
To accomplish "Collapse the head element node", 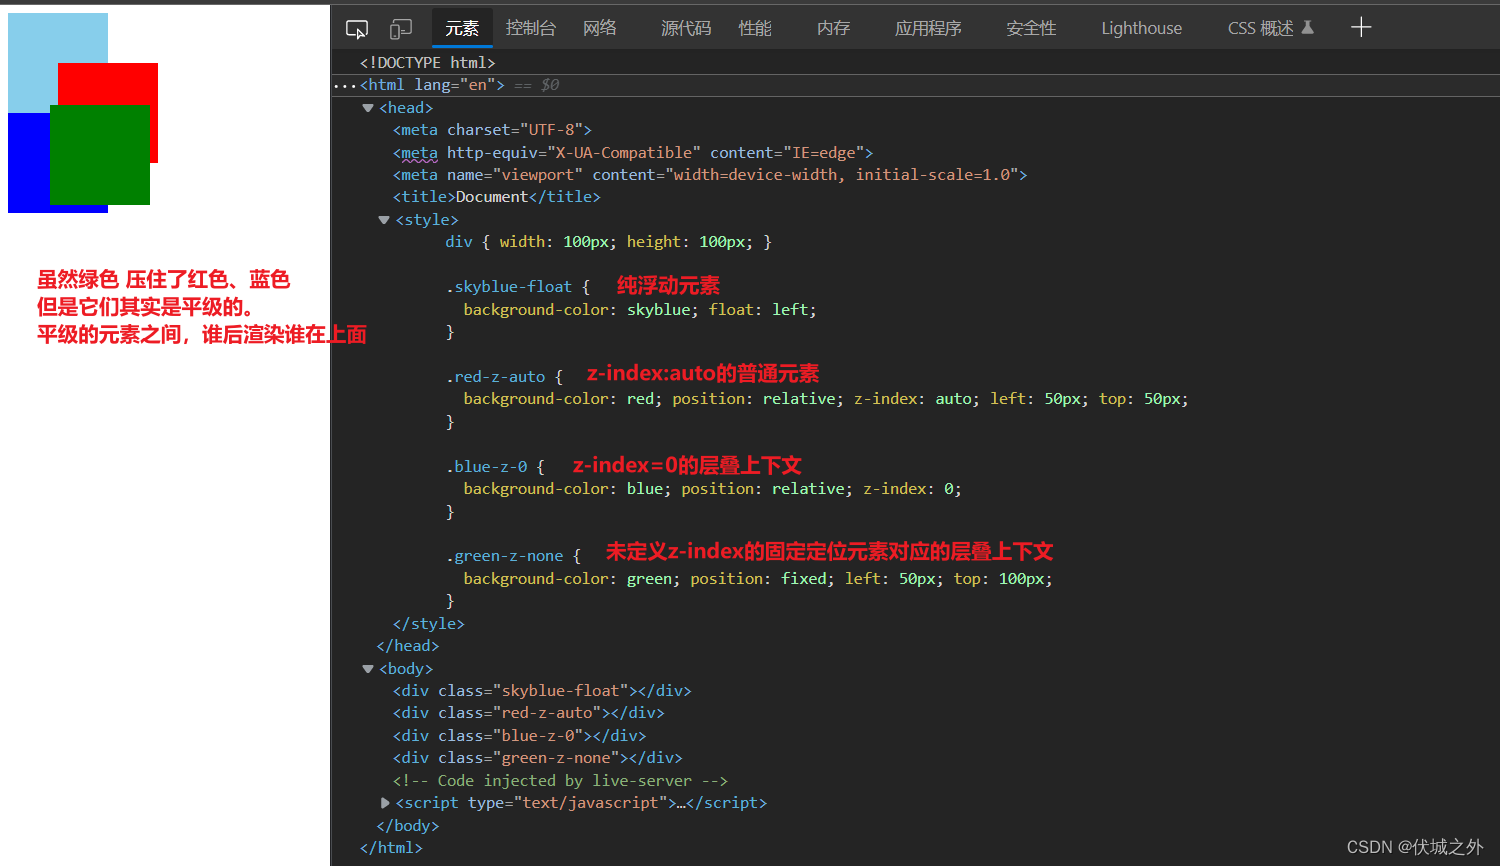I will [368, 108].
